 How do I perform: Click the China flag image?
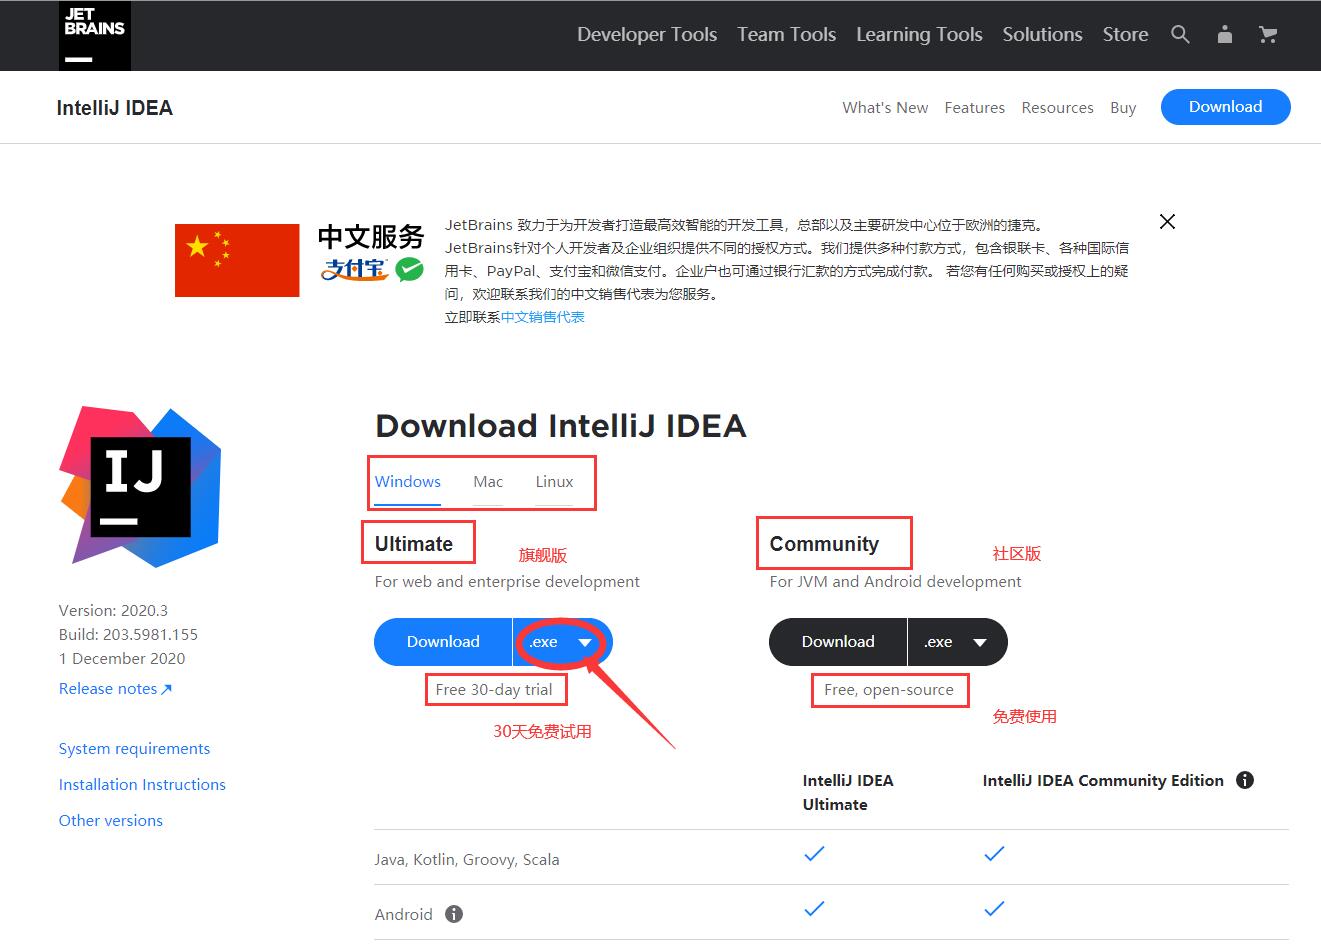click(x=237, y=260)
